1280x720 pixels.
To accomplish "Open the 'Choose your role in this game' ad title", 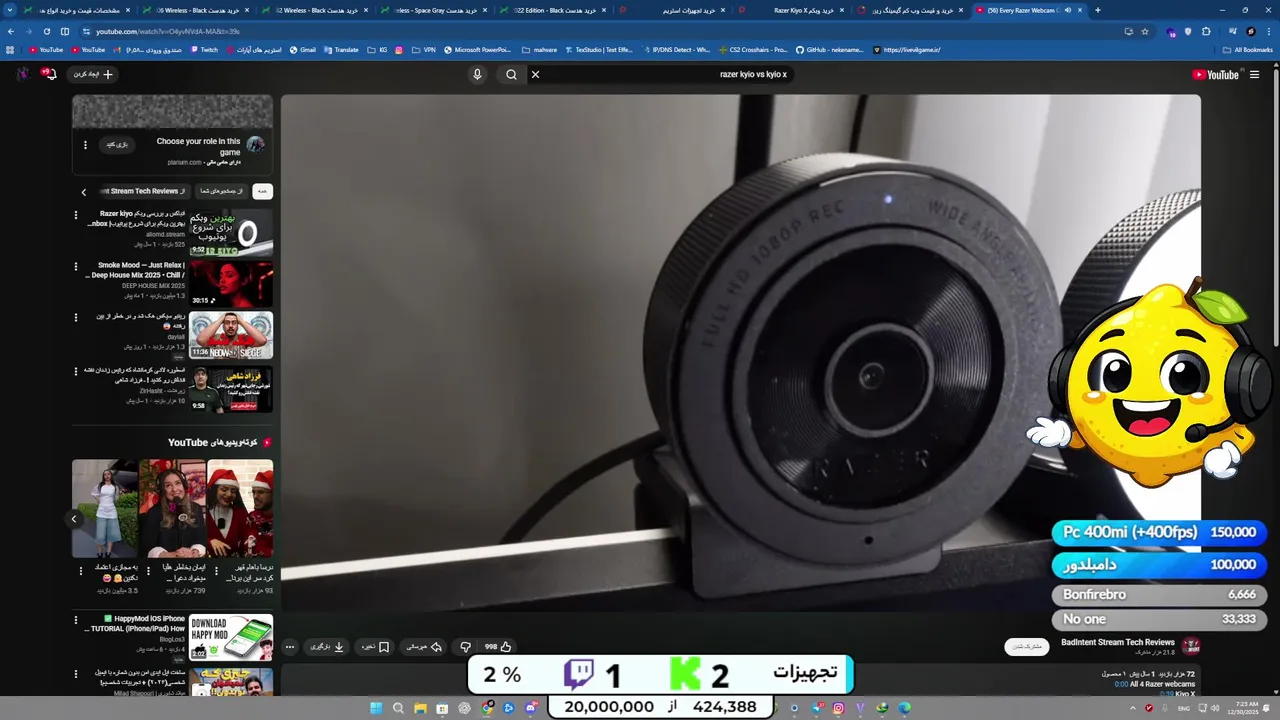I will 198,147.
